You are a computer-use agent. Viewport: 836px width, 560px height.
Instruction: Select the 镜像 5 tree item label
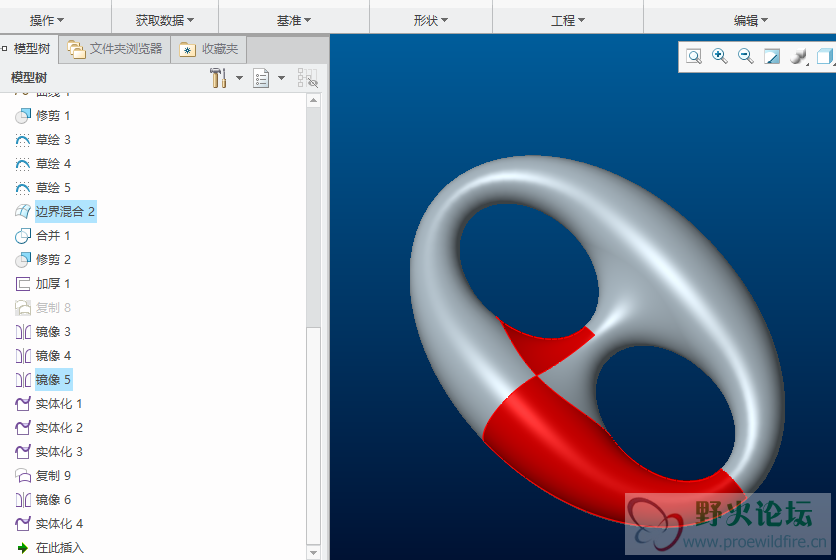pos(53,380)
